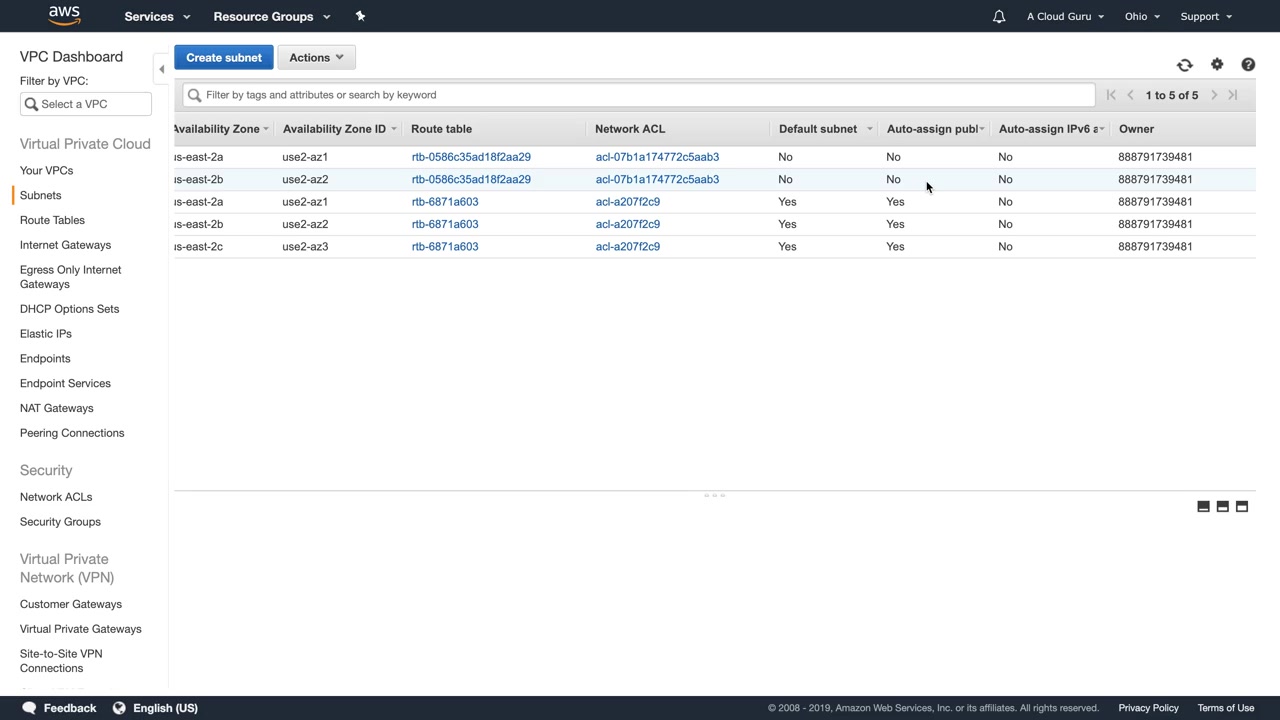Expand the Ohio region dropdown

point(1142,16)
